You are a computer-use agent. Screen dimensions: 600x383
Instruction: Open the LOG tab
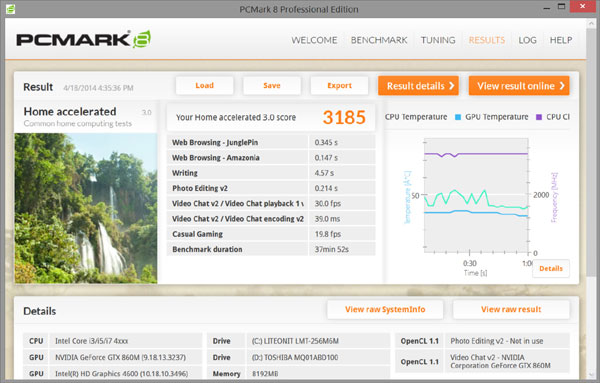coord(527,40)
